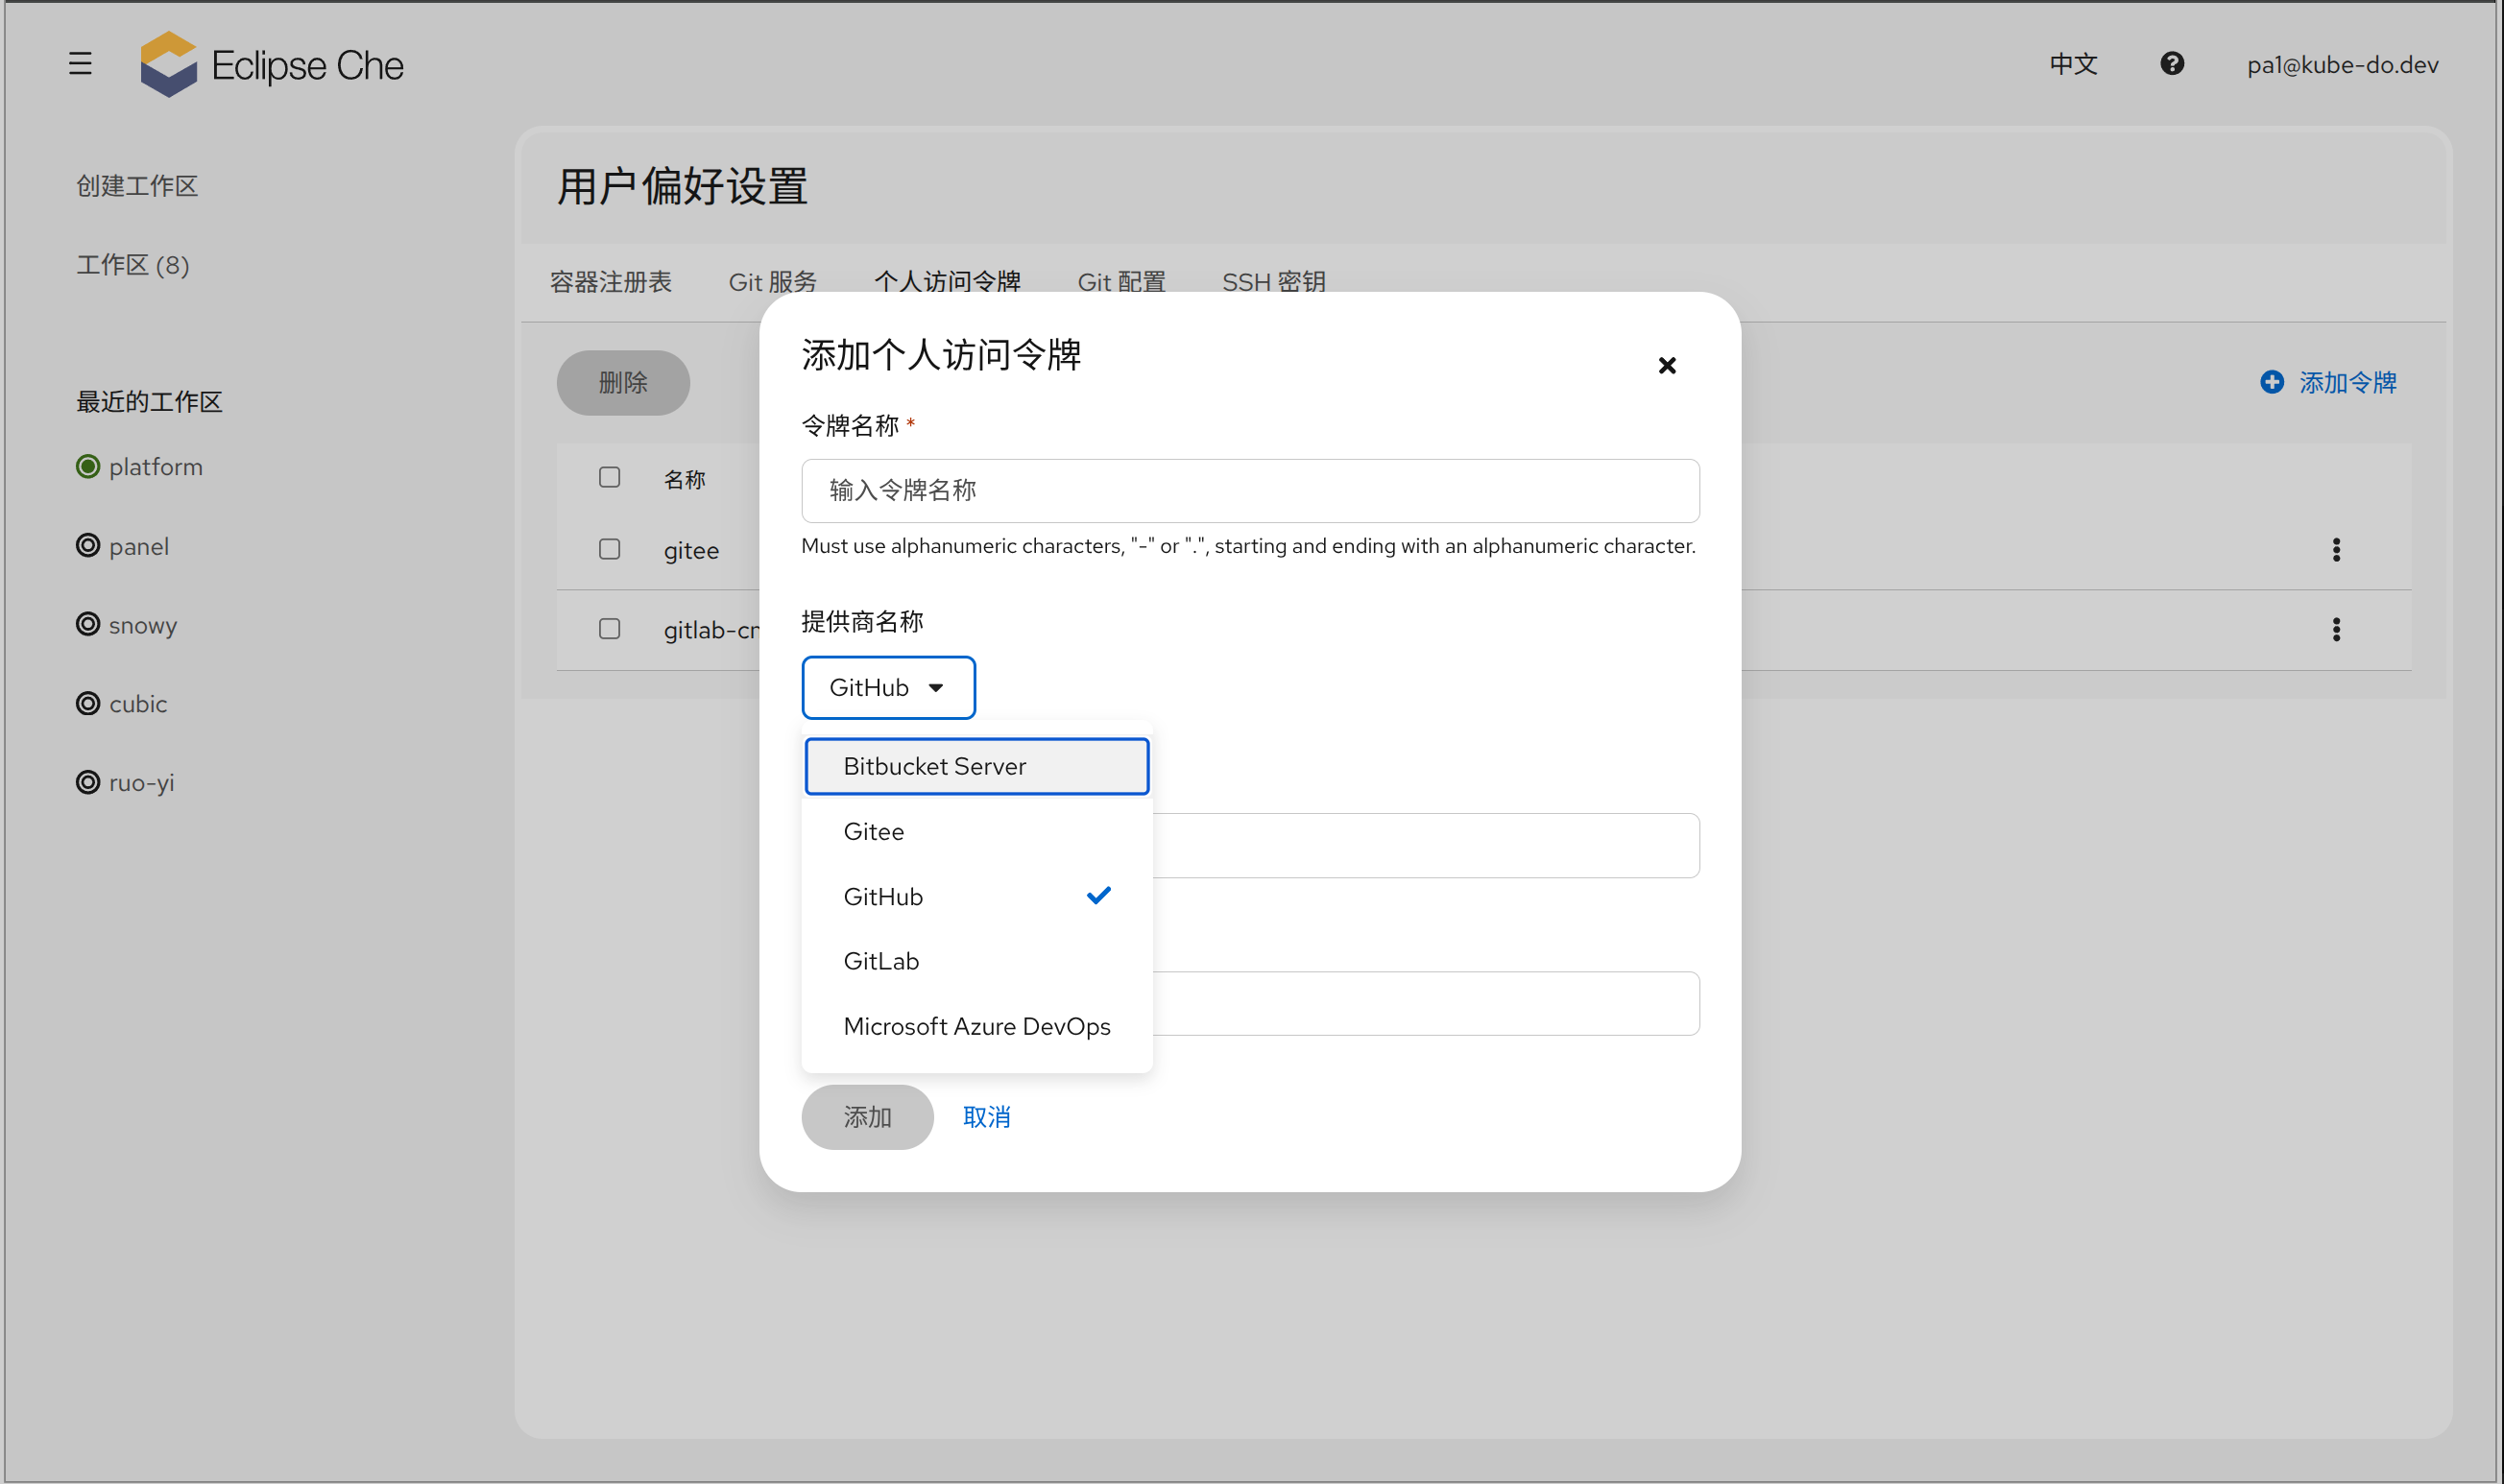Open the SSH 密钥 tab
This screenshot has width=2504, height=1484.
pyautogui.click(x=1273, y=282)
